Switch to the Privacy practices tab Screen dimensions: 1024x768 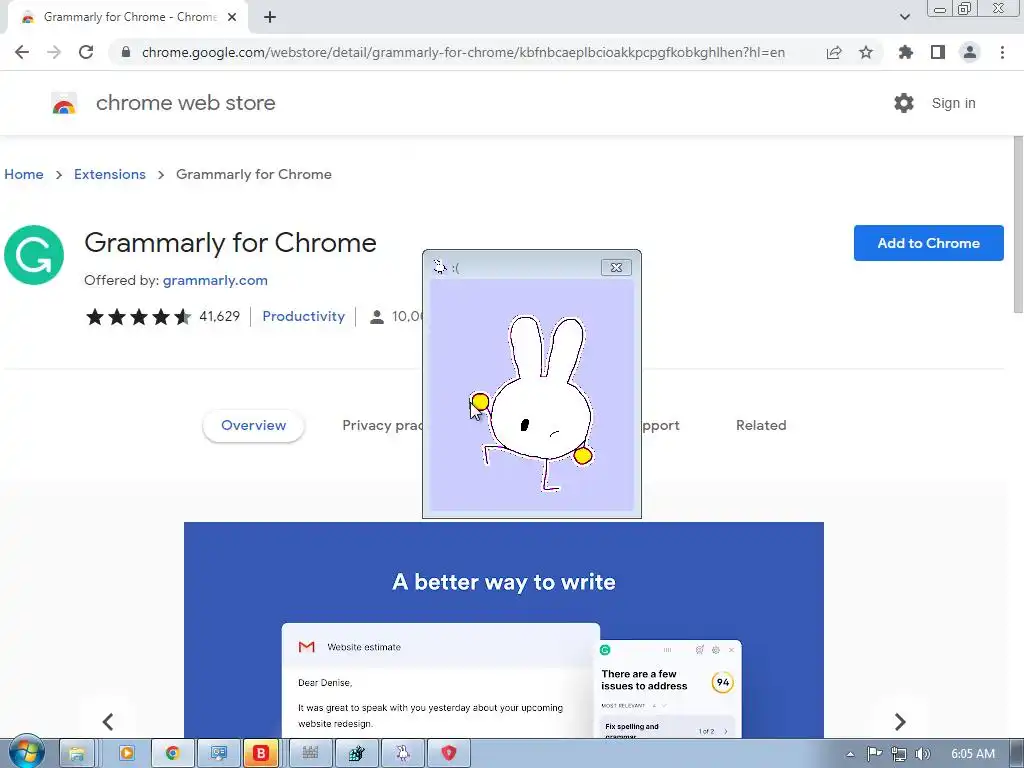pyautogui.click(x=382, y=425)
